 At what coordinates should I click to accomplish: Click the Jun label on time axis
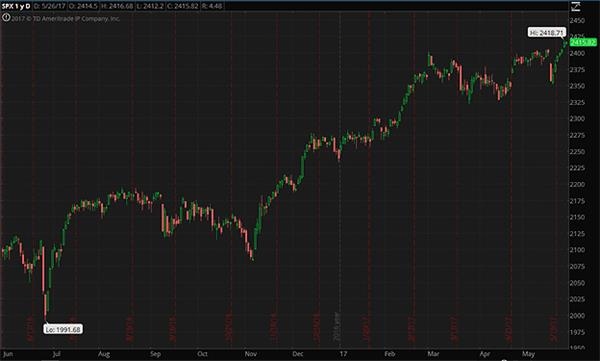[x=8, y=354]
